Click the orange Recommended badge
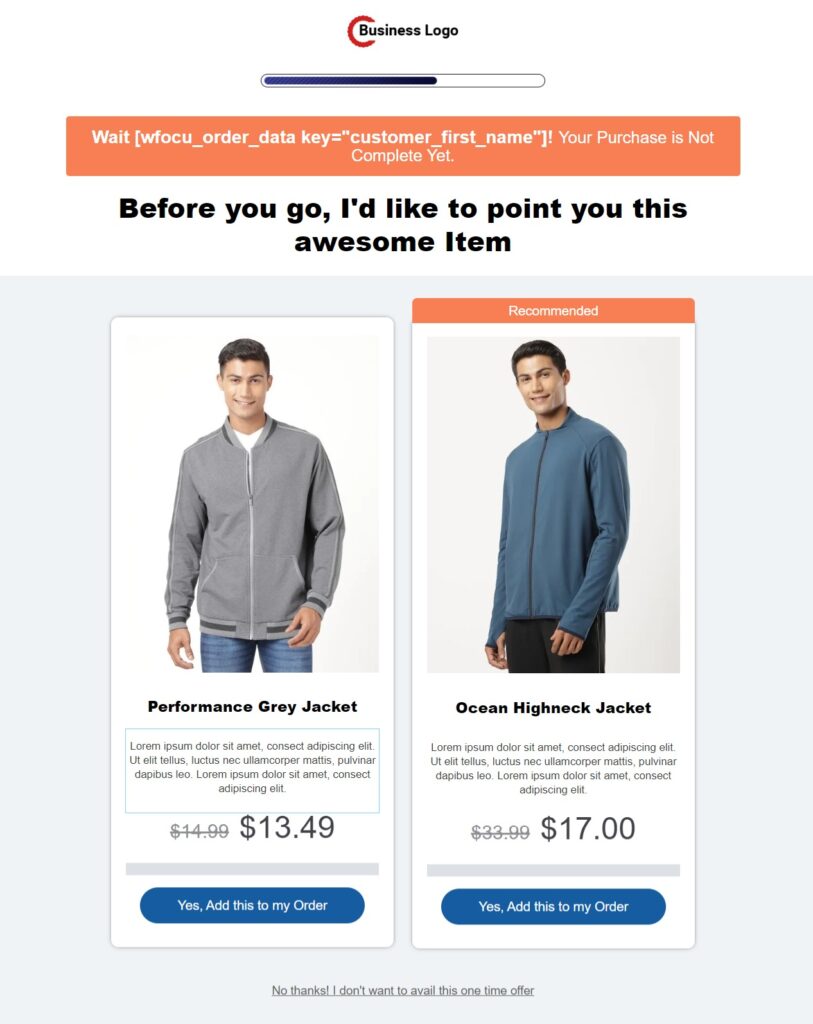Screen dimensions: 813x1024 pyautogui.click(x=553, y=311)
